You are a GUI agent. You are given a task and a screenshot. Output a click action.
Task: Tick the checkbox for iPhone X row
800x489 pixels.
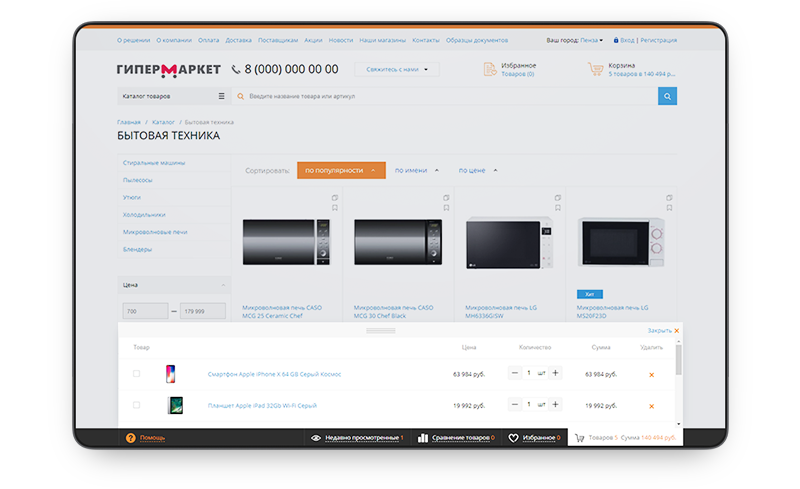[136, 374]
